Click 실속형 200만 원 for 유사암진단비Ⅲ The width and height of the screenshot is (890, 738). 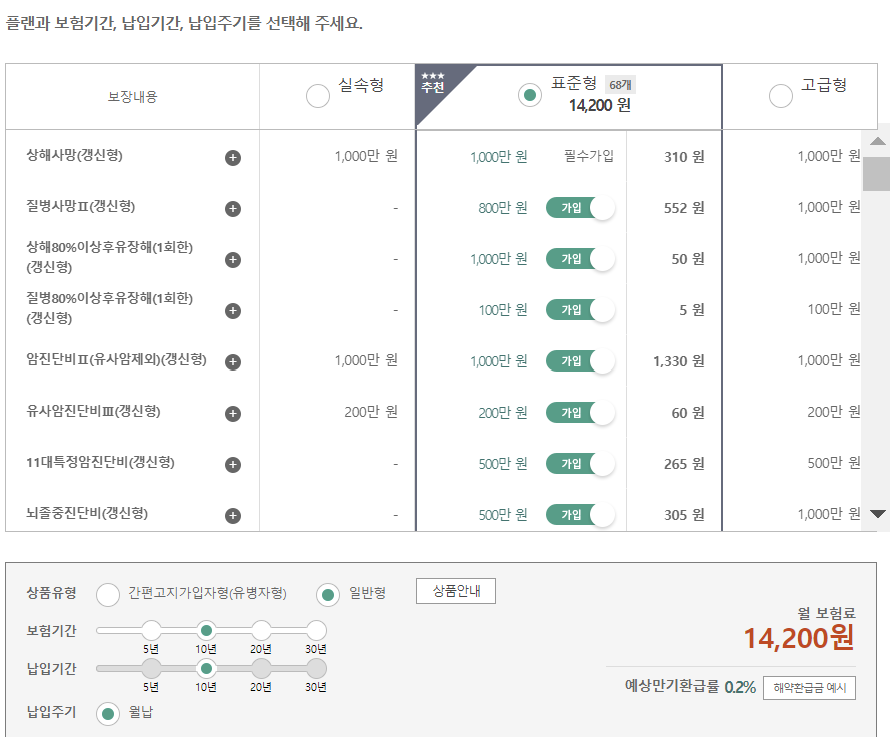pos(371,412)
